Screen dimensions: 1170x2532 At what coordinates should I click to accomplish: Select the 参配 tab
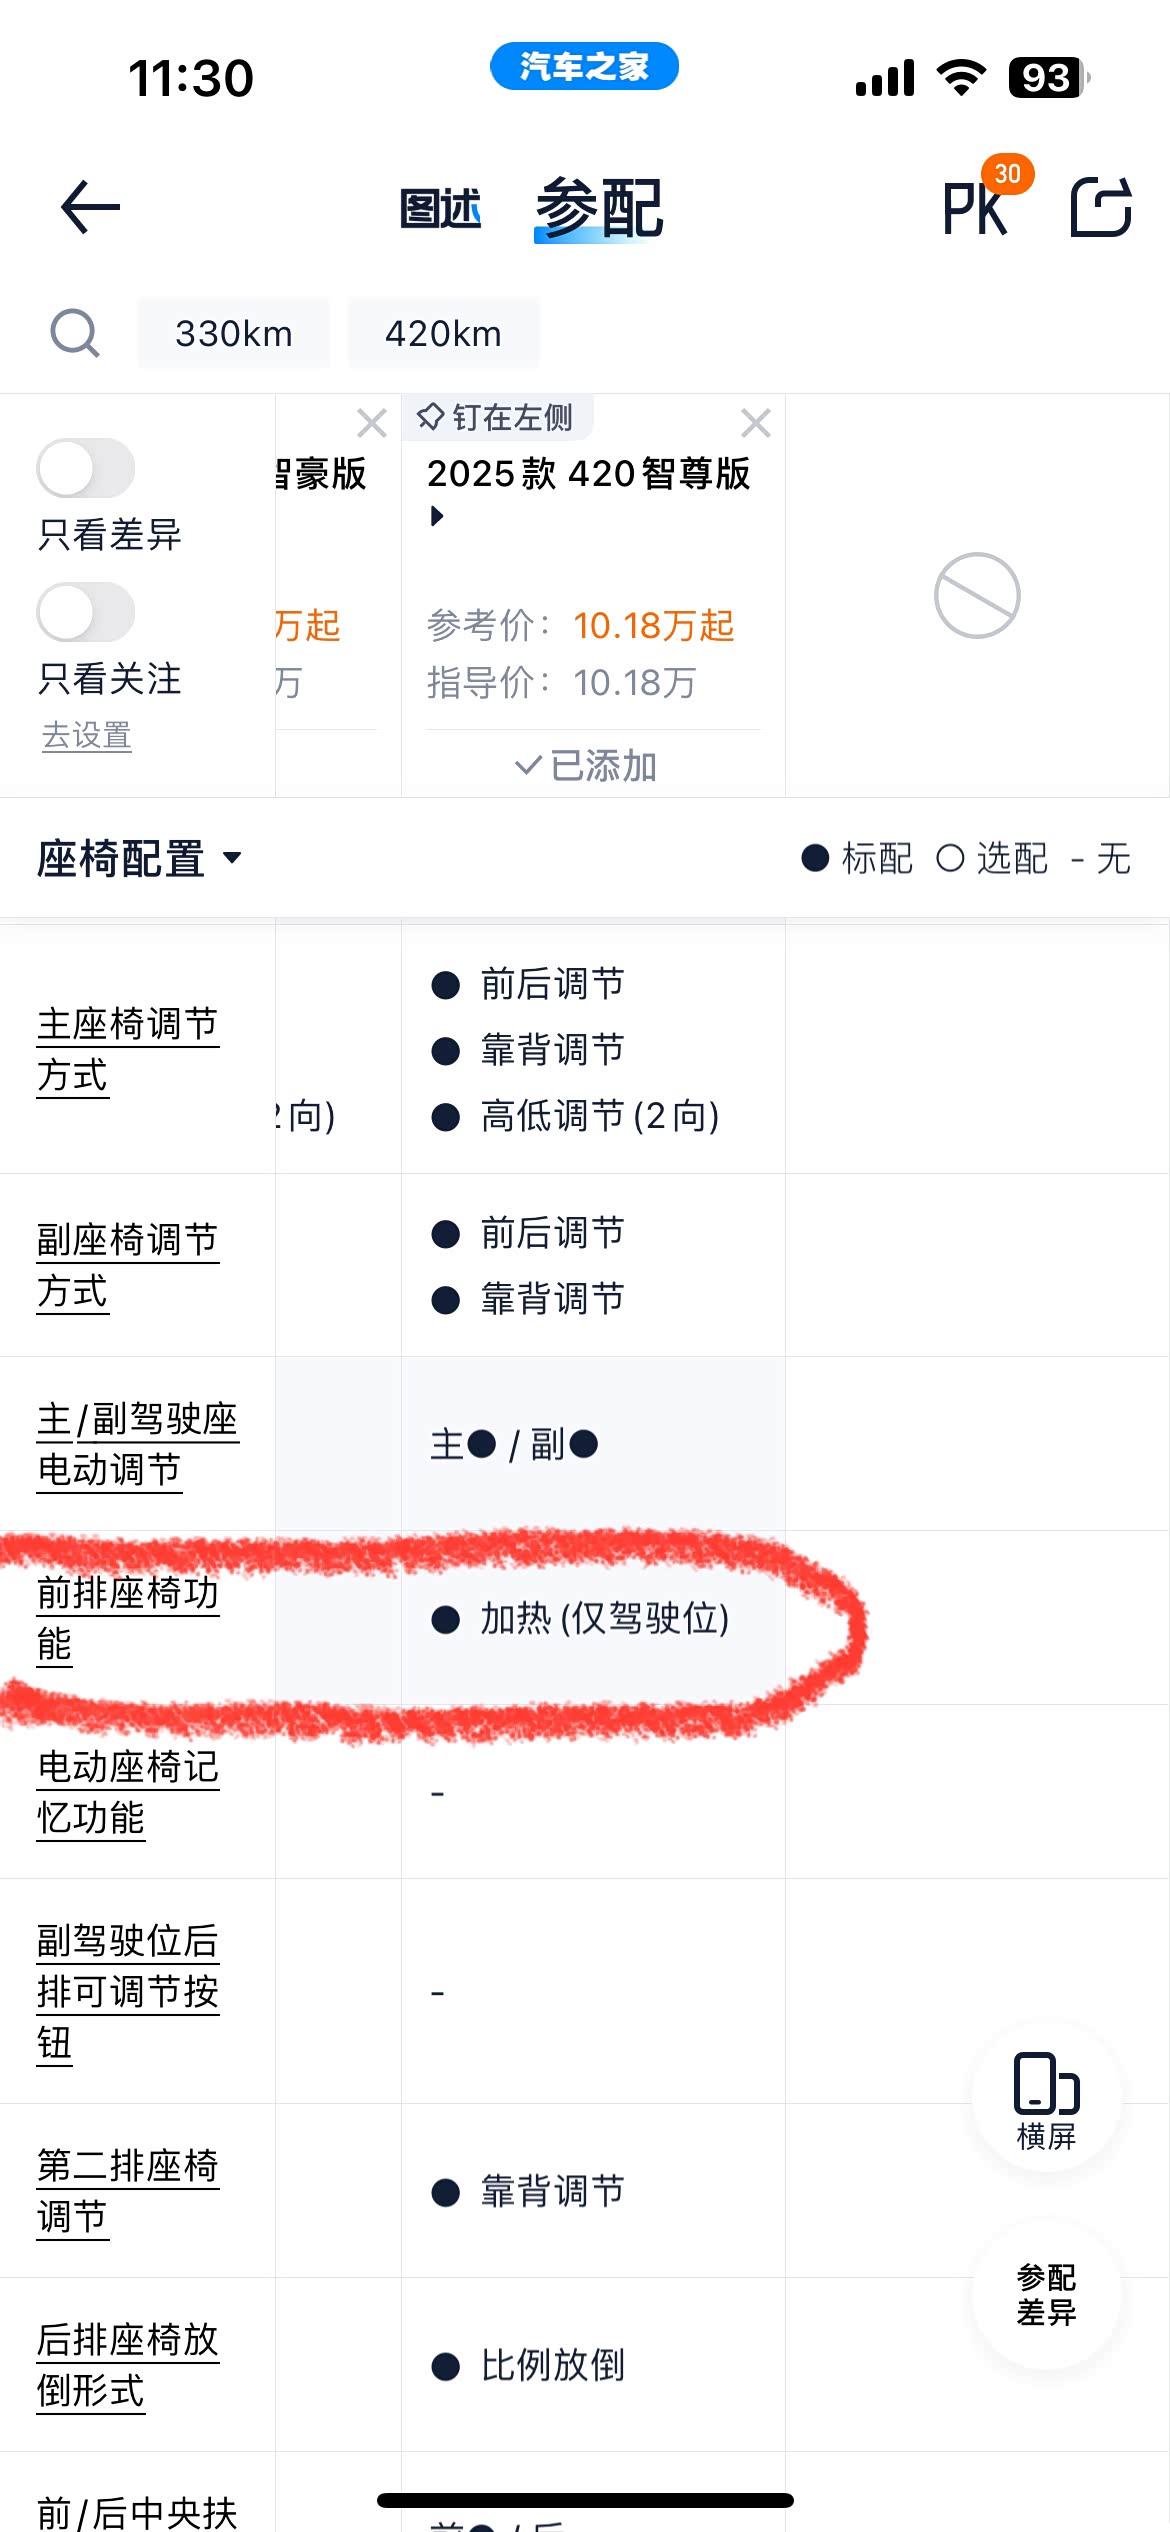point(599,208)
